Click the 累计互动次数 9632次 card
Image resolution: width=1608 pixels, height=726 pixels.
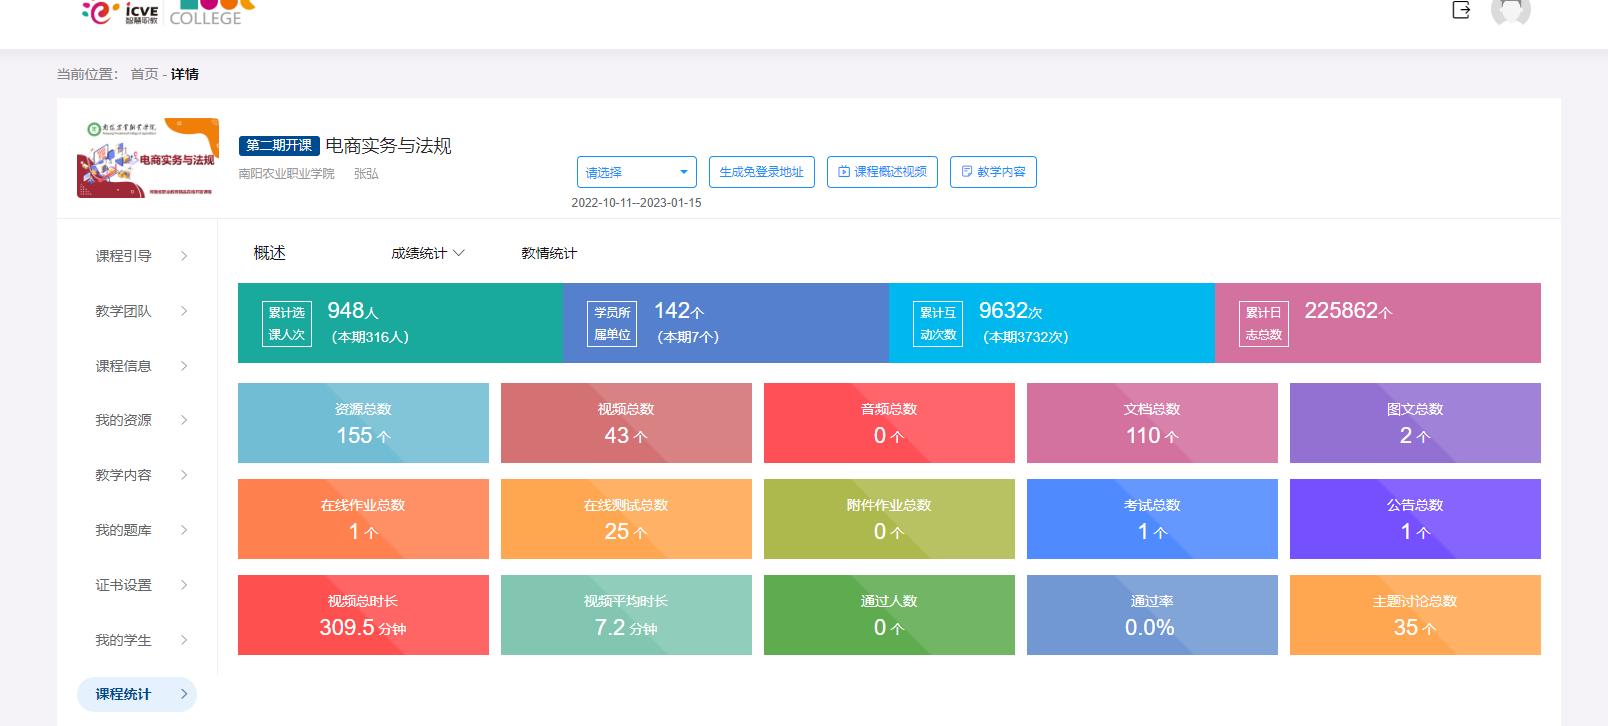coord(1052,323)
